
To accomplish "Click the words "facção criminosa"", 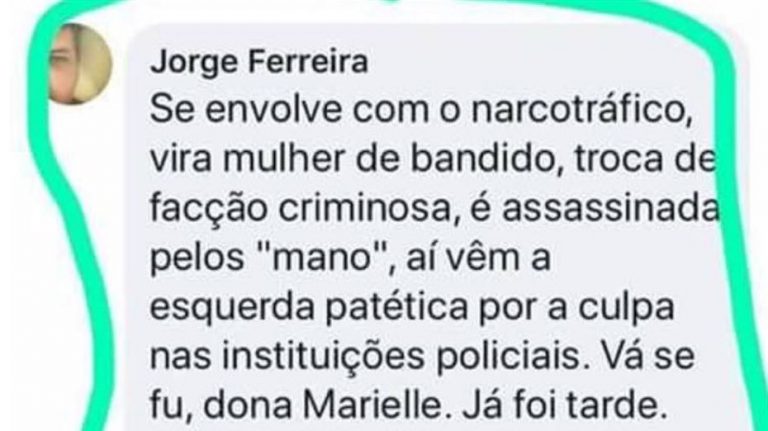I will tap(300, 210).
